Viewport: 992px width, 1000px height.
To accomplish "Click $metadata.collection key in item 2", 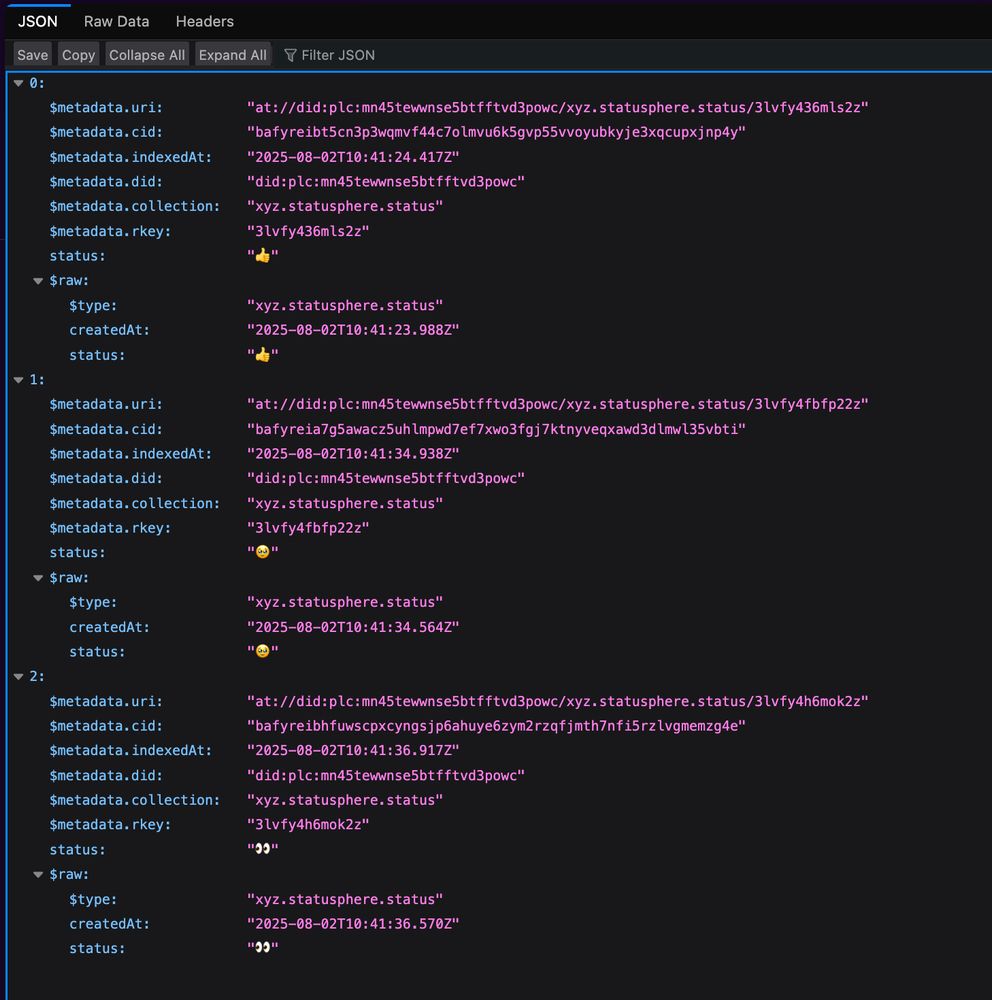I will click(135, 800).
